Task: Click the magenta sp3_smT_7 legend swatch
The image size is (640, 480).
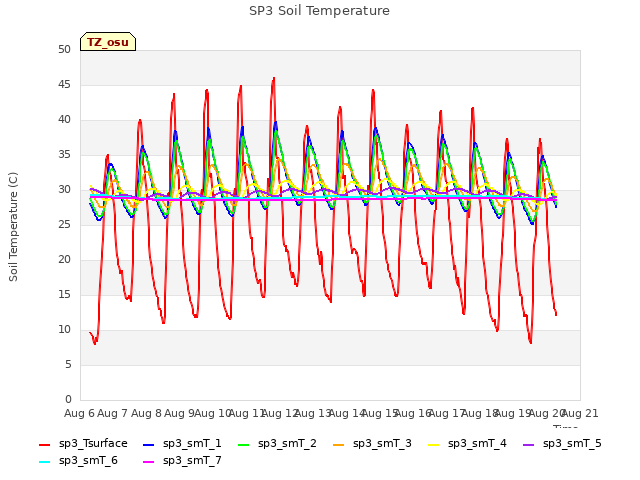Action: 149,462
